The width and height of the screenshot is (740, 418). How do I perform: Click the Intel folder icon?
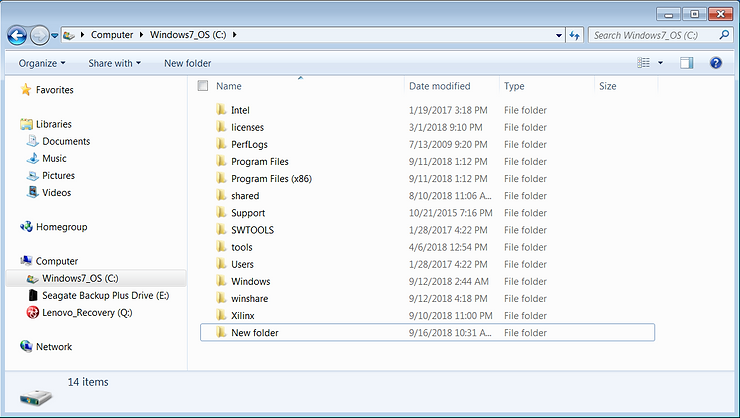click(x=221, y=109)
